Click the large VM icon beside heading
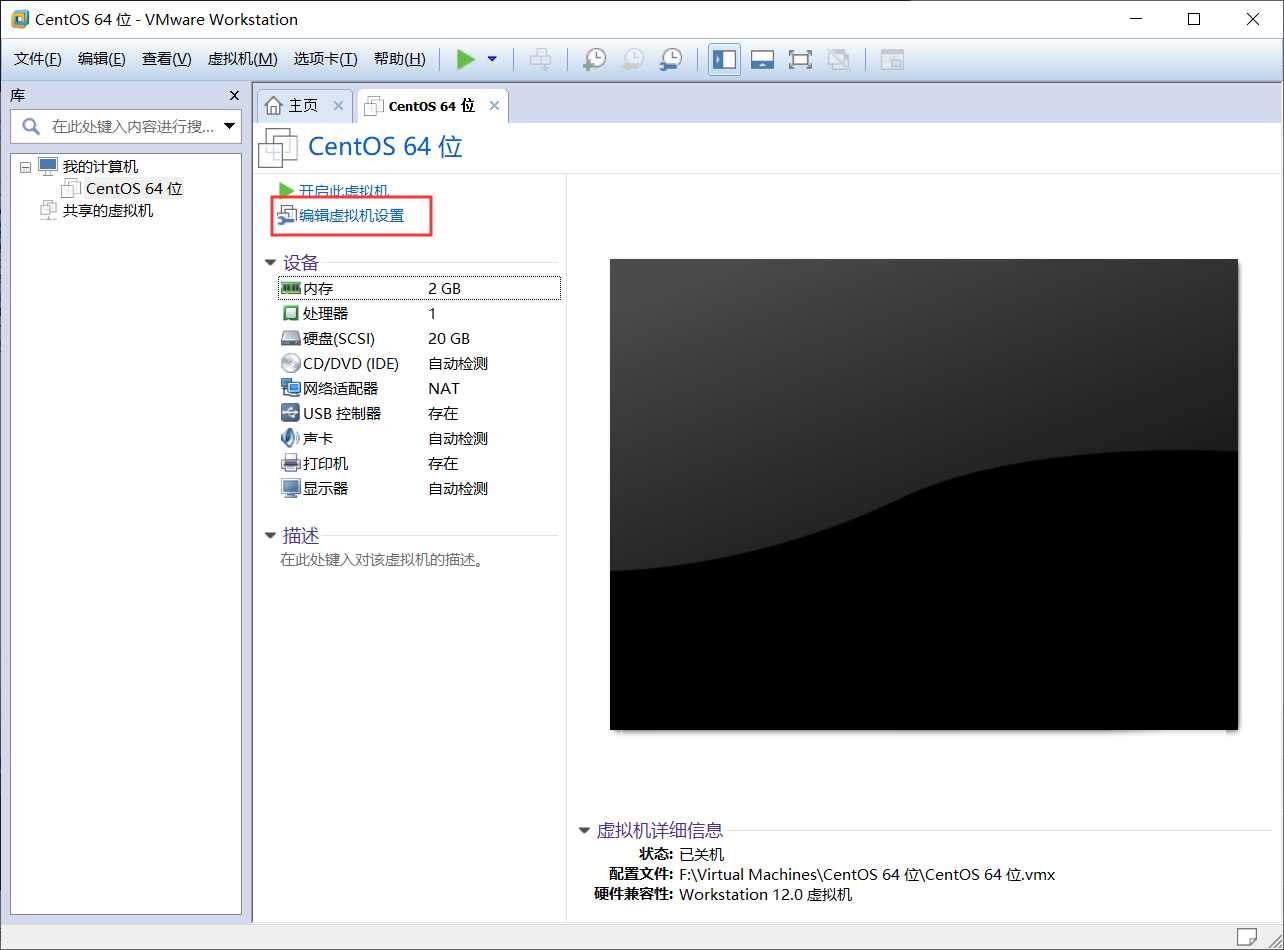1284x950 pixels. click(278, 147)
